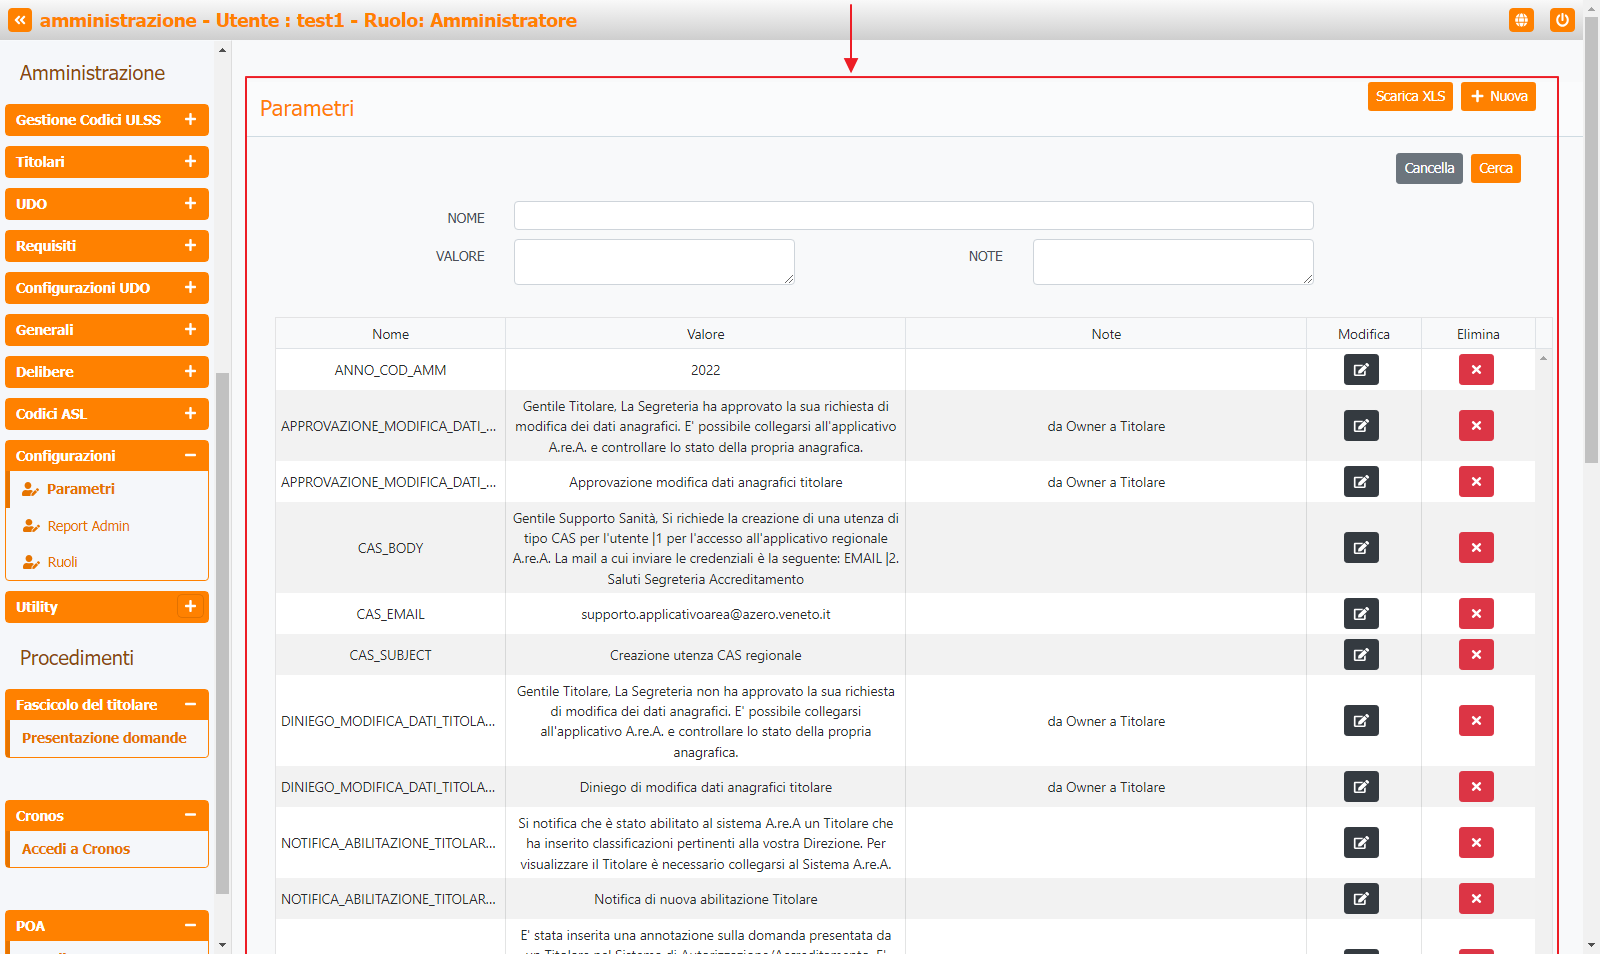Edit the ANNO_COD_AMM parameter row

click(1361, 370)
